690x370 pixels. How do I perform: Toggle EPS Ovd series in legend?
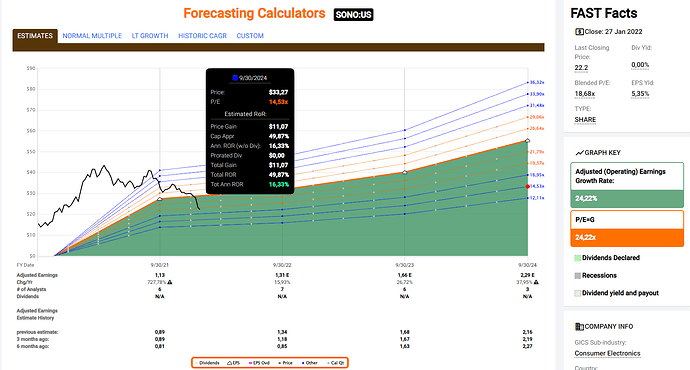(259, 363)
